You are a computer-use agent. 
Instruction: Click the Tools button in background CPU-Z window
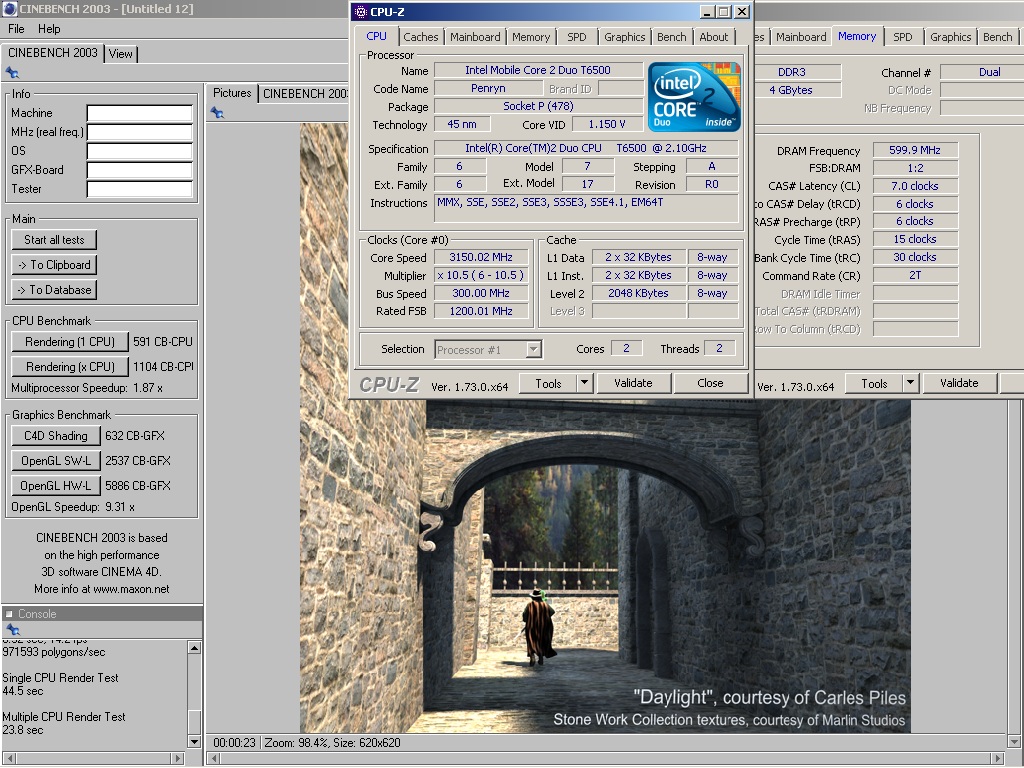(874, 383)
